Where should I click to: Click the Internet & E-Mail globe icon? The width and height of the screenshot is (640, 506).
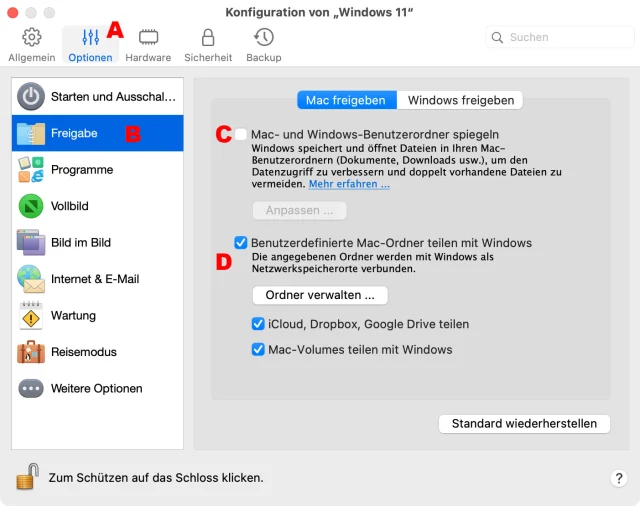click(x=31, y=279)
